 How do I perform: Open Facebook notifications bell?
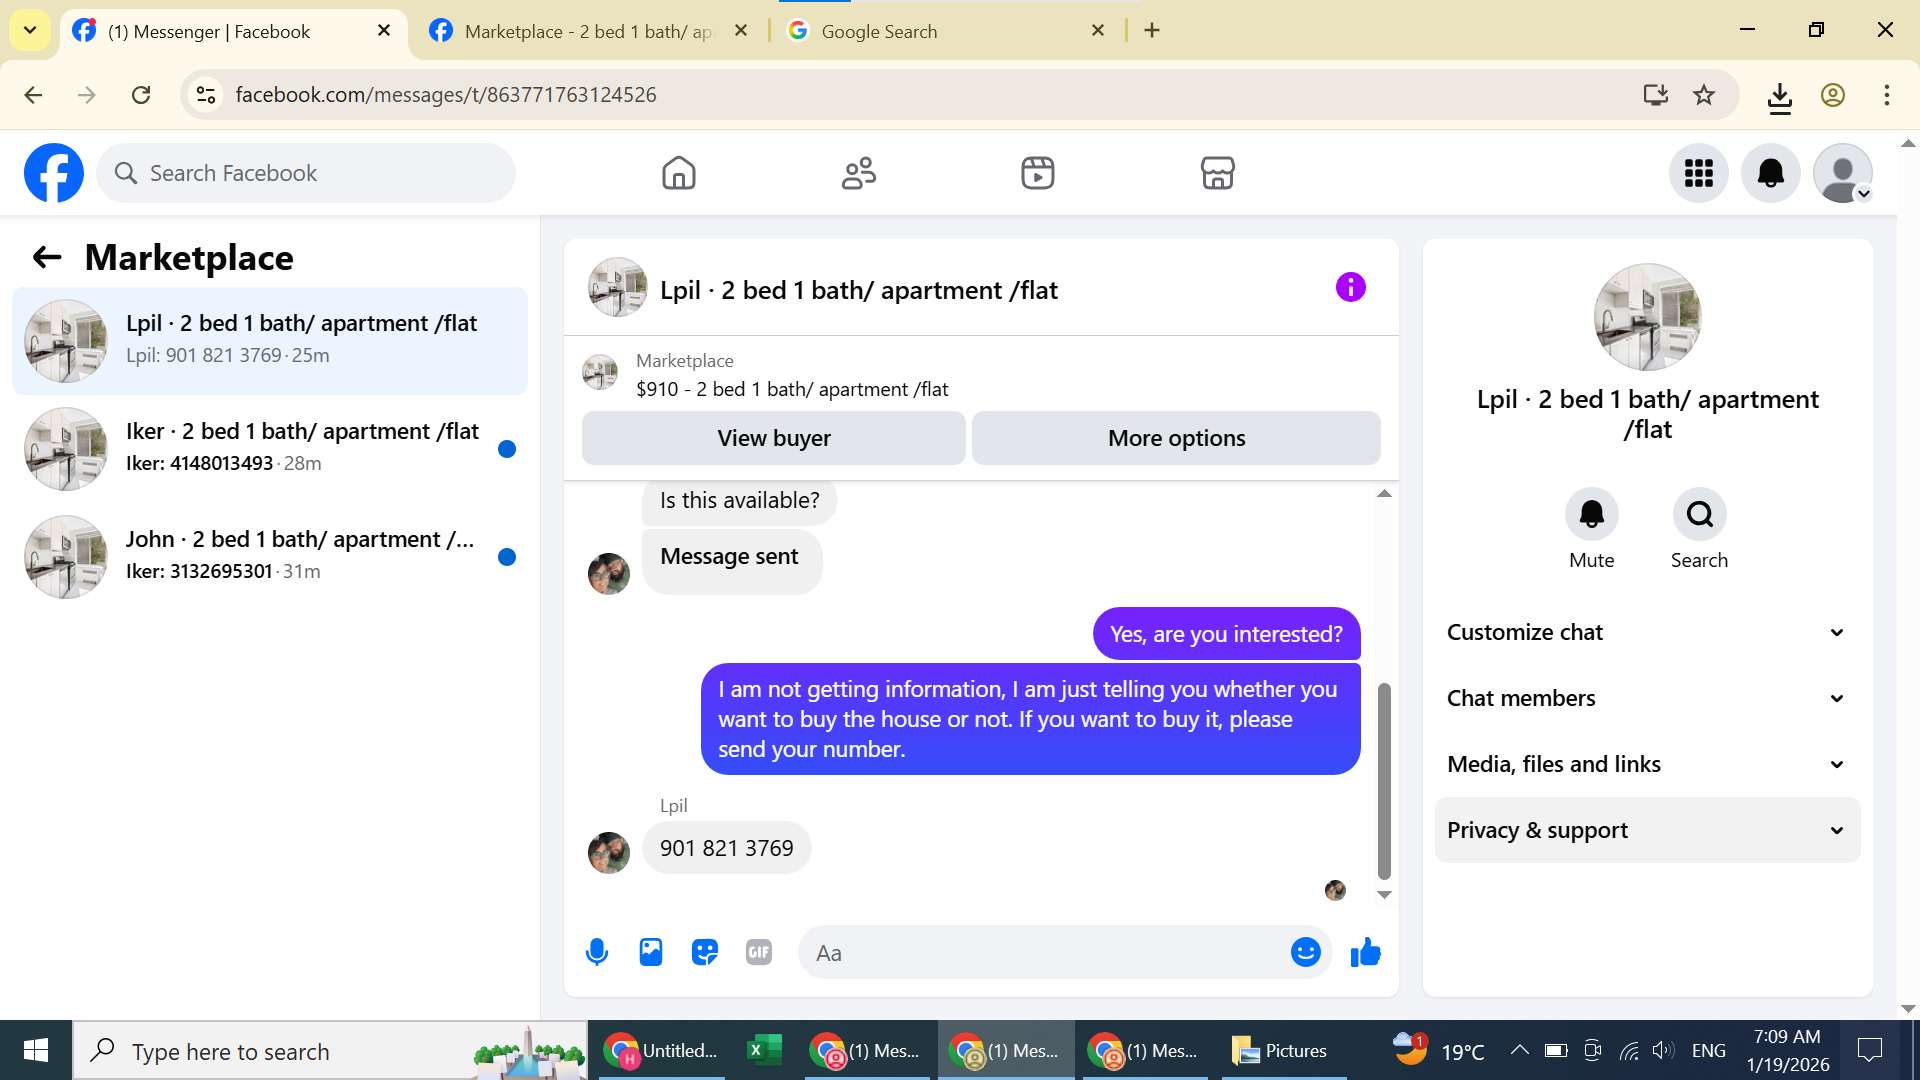tap(1770, 173)
